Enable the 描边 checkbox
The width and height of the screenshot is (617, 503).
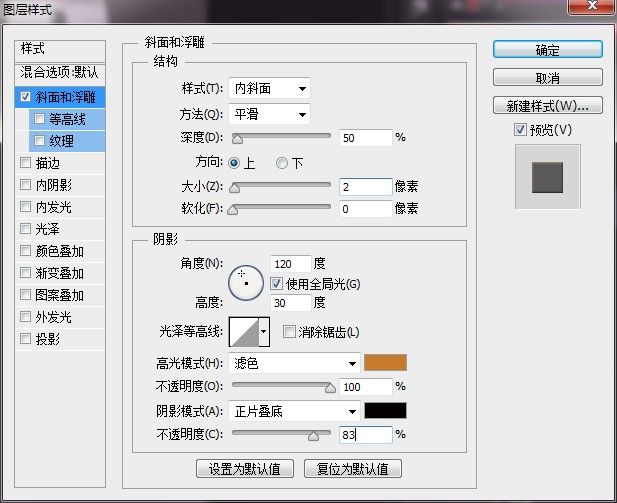point(26,163)
